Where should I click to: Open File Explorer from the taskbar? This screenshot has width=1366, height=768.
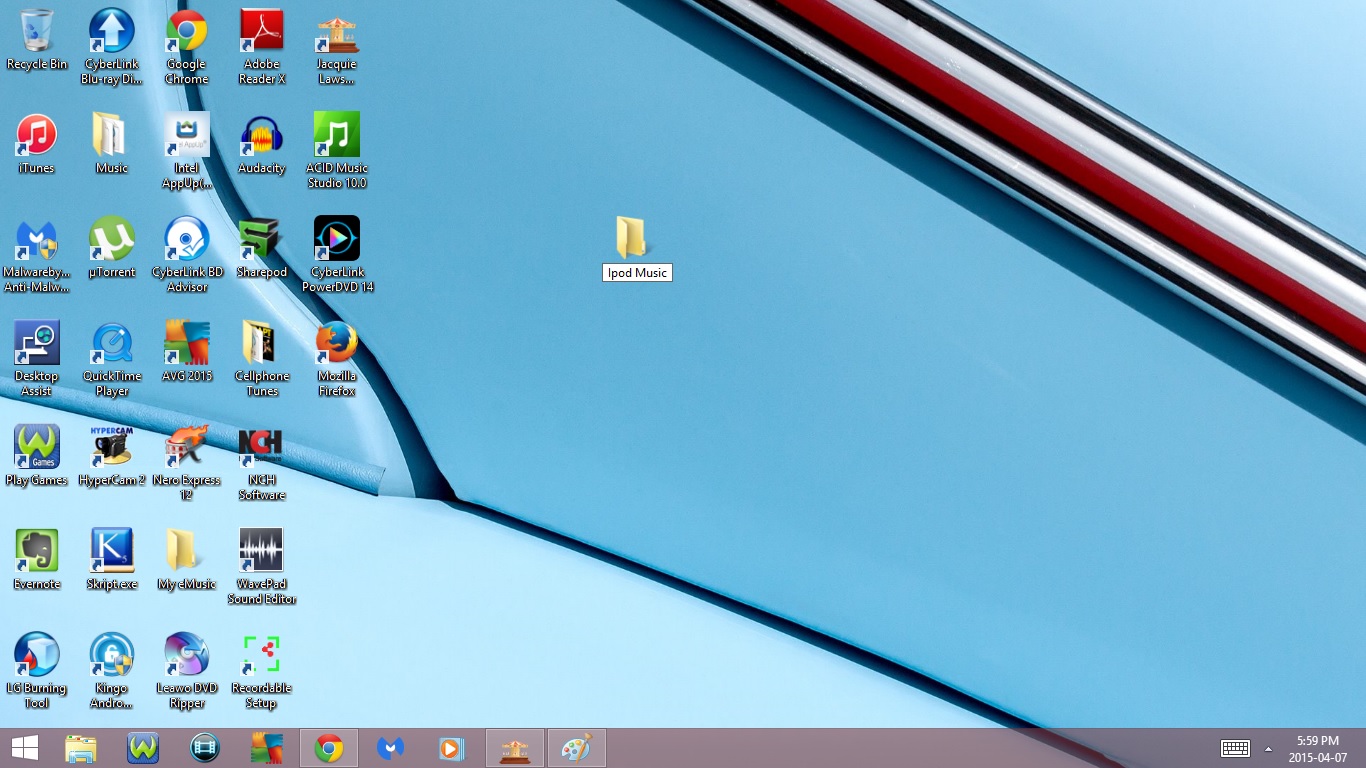81,748
